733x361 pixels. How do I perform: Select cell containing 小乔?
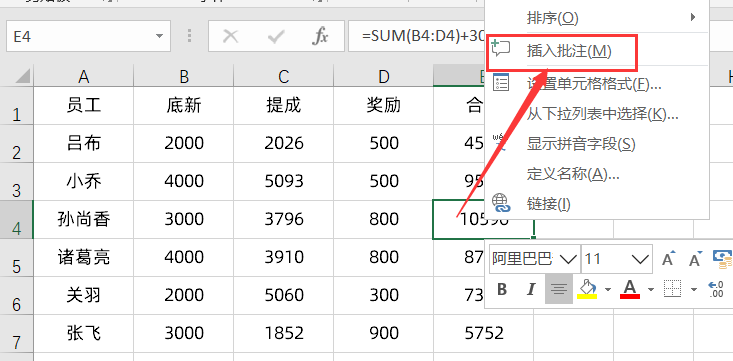pos(84,181)
